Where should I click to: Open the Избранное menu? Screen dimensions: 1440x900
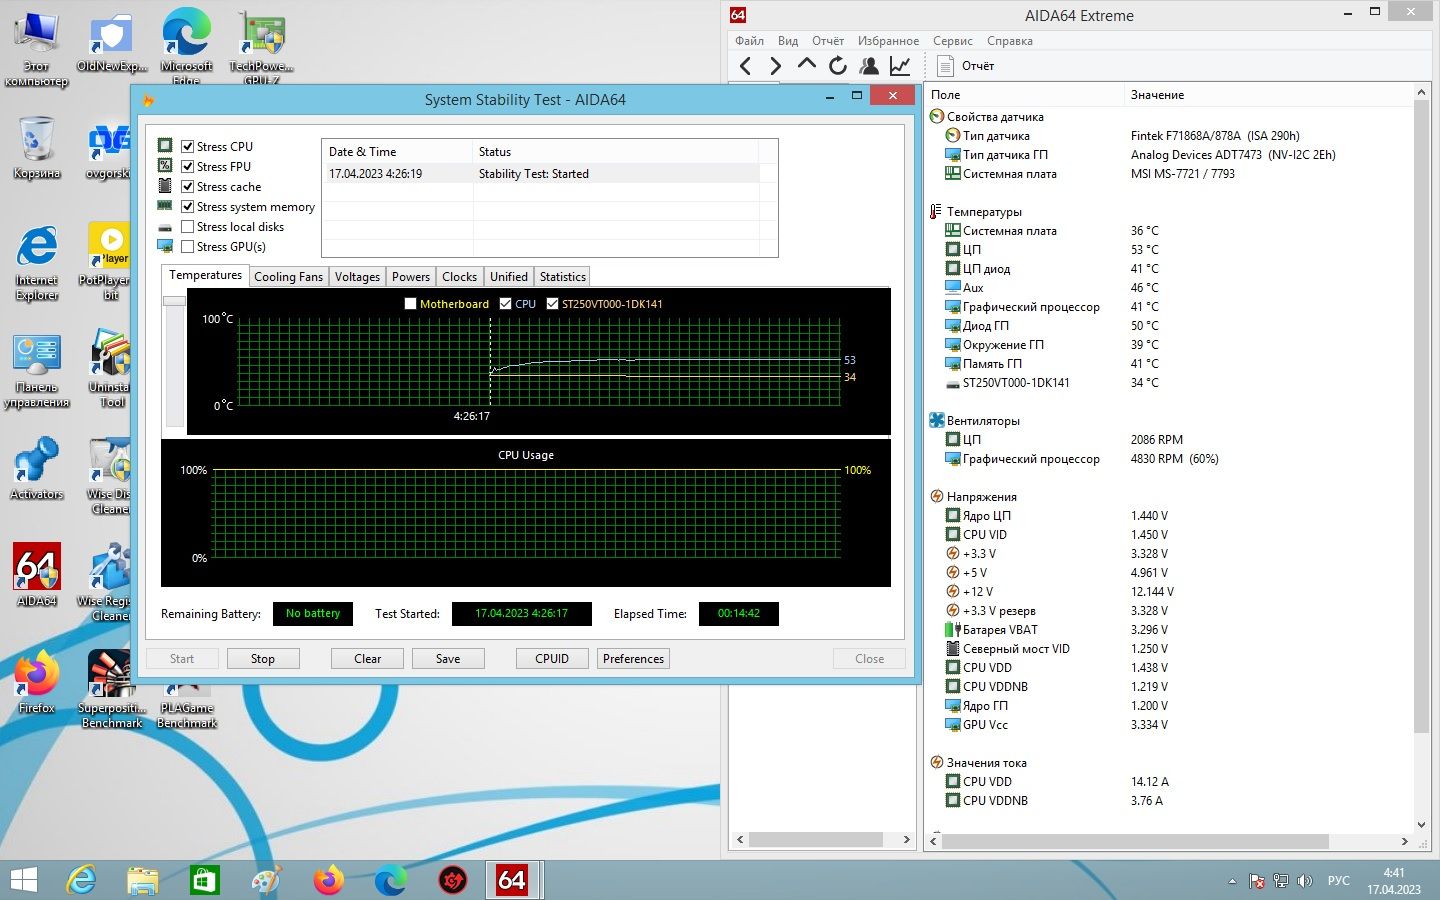coord(888,41)
